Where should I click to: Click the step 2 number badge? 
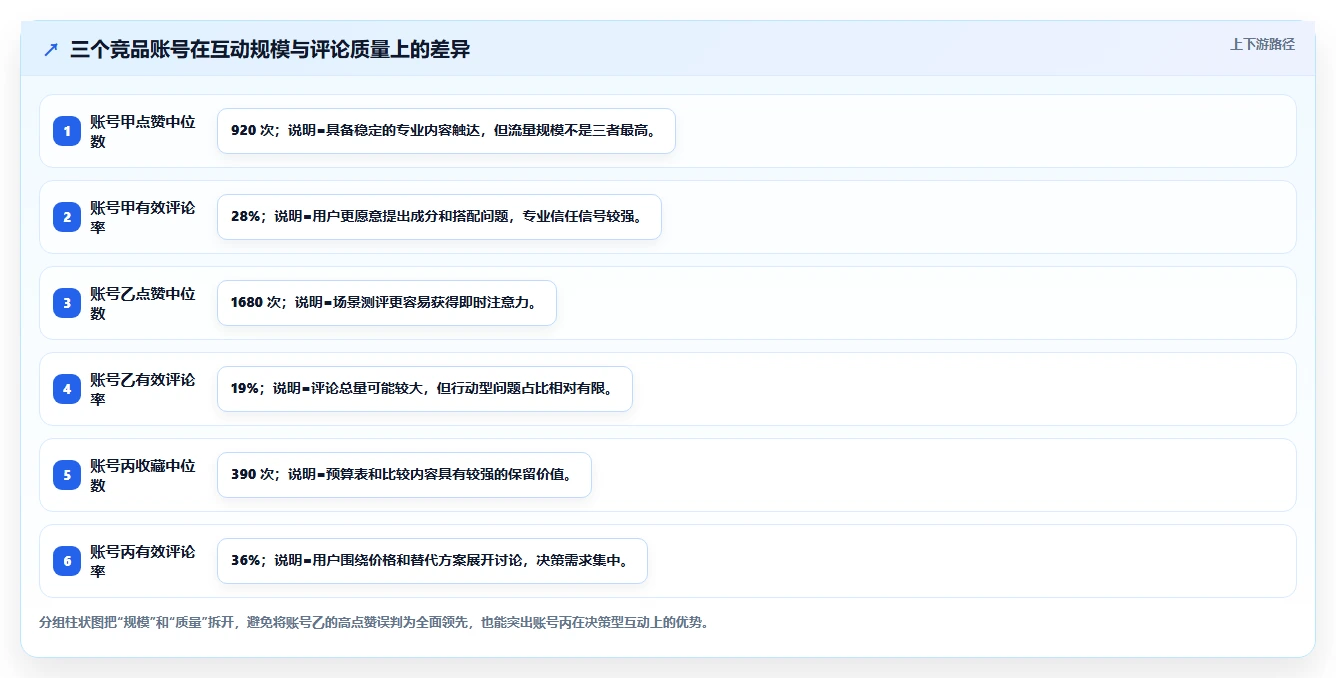tap(67, 217)
